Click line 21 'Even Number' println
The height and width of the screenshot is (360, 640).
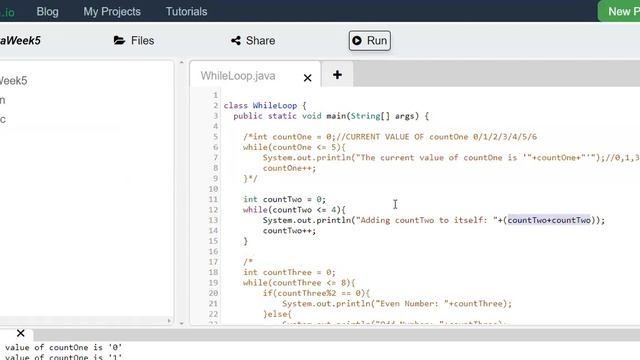point(397,304)
